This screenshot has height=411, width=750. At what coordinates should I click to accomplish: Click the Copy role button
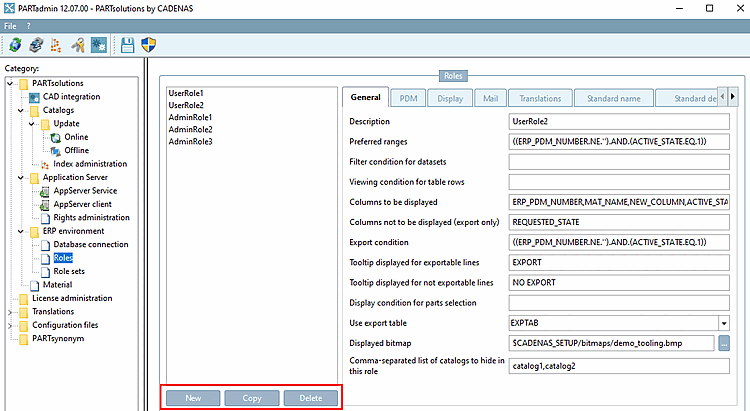click(252, 398)
